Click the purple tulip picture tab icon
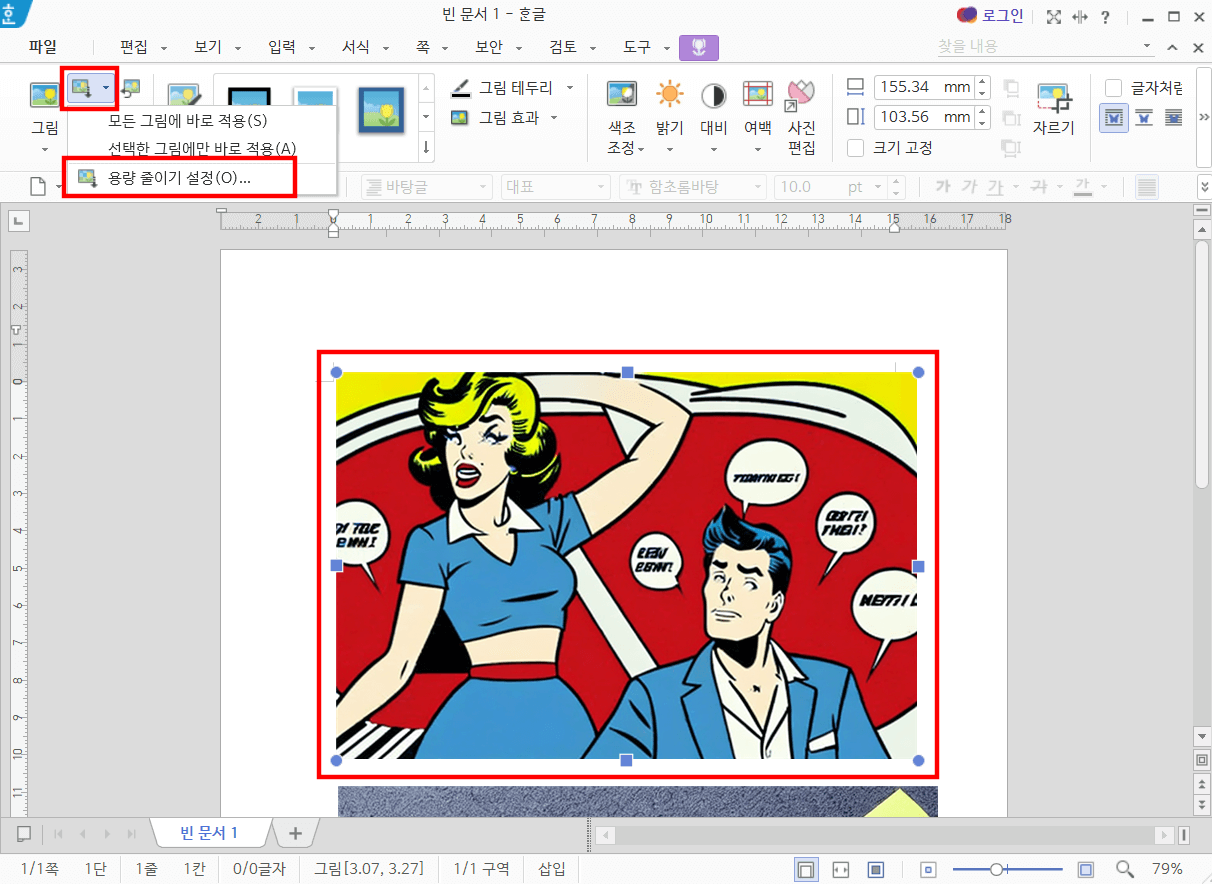Image resolution: width=1212 pixels, height=885 pixels. 699,47
